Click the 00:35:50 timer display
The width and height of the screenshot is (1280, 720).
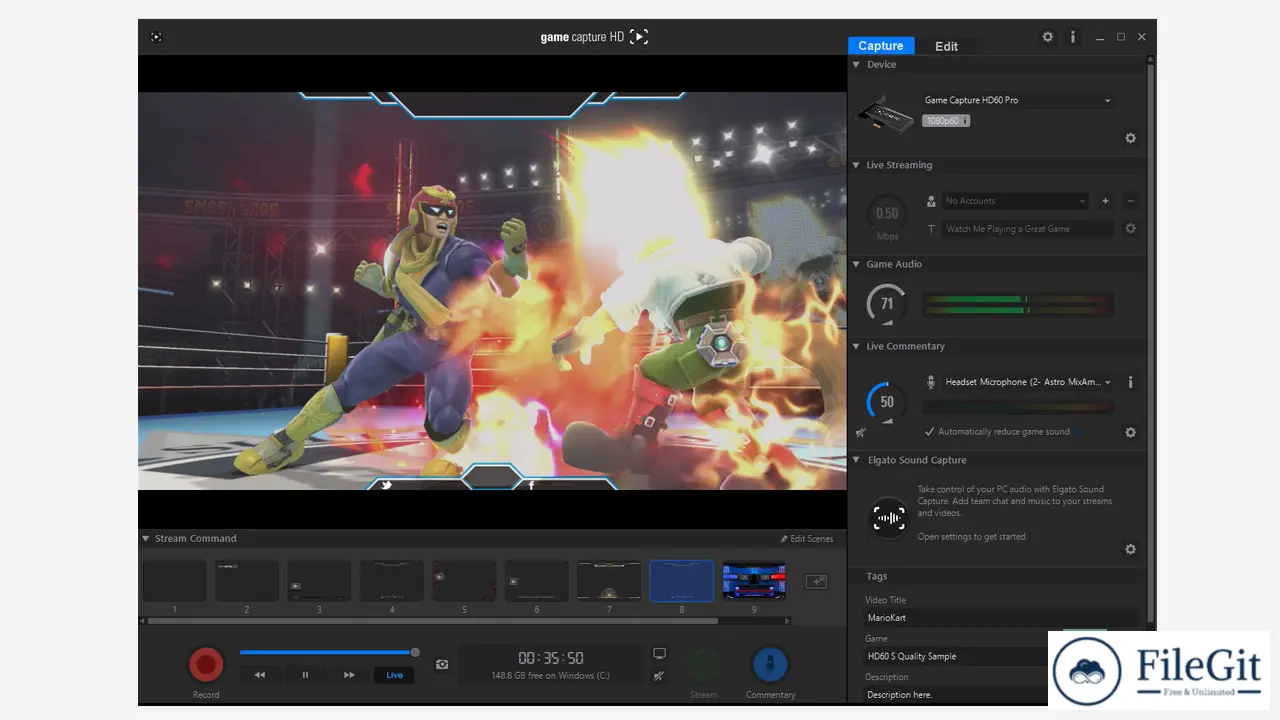pos(551,658)
